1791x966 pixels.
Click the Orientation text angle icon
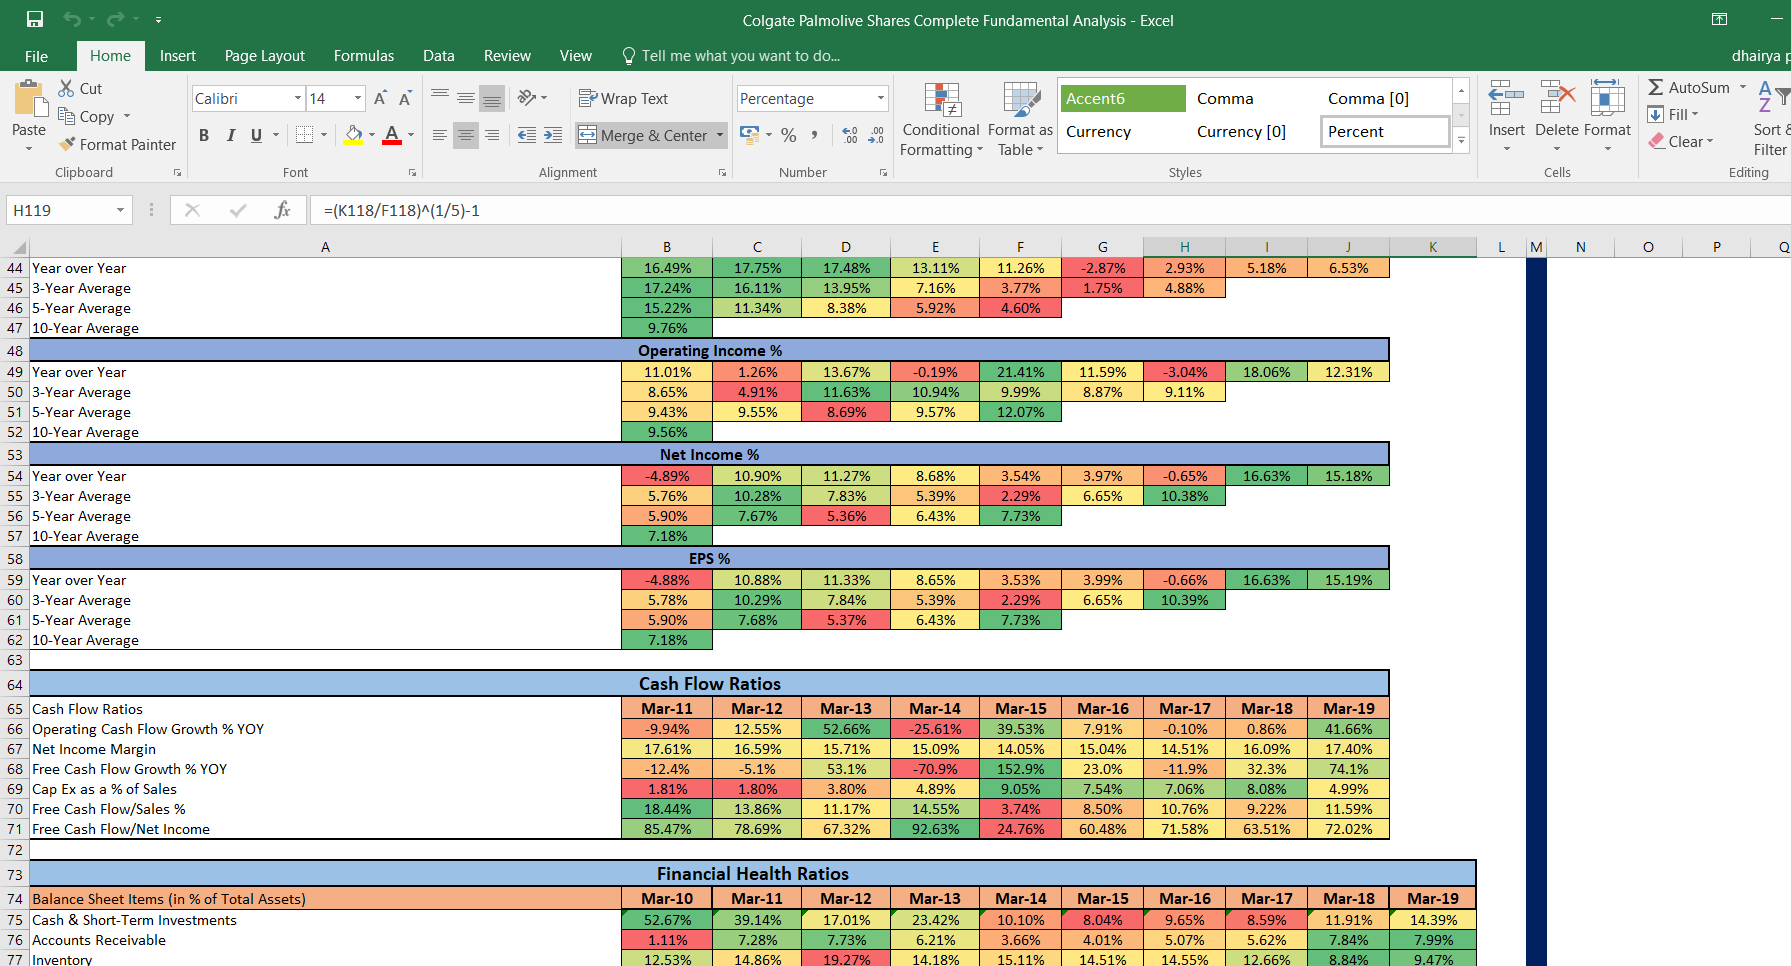[x=527, y=98]
